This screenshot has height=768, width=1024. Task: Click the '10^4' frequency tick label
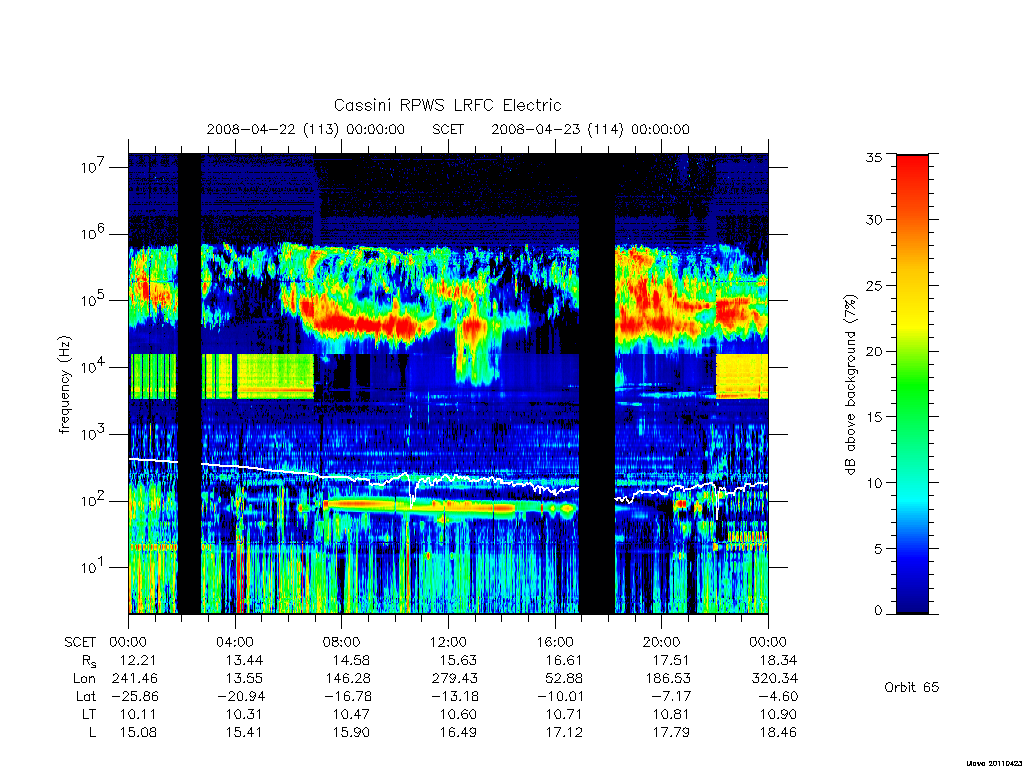pyautogui.click(x=93, y=367)
